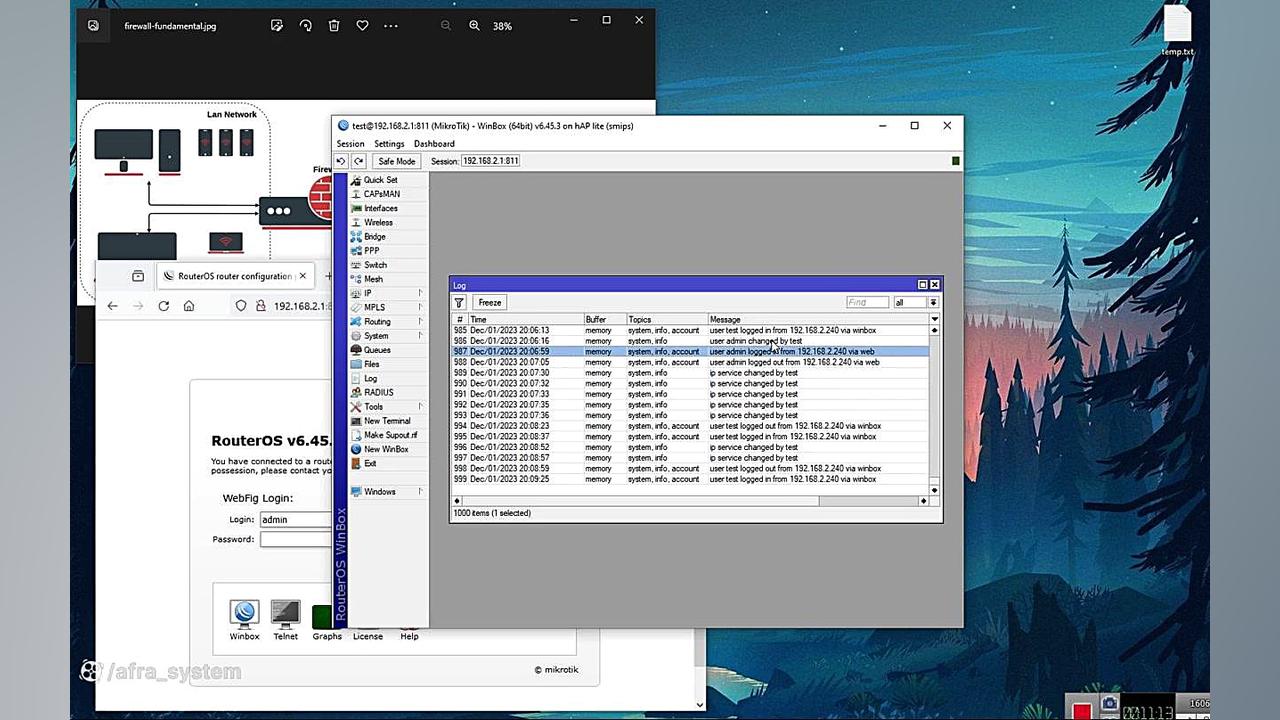Viewport: 1280px width, 720px height.
Task: Click the WebFig Login field
Action: [x=295, y=519]
